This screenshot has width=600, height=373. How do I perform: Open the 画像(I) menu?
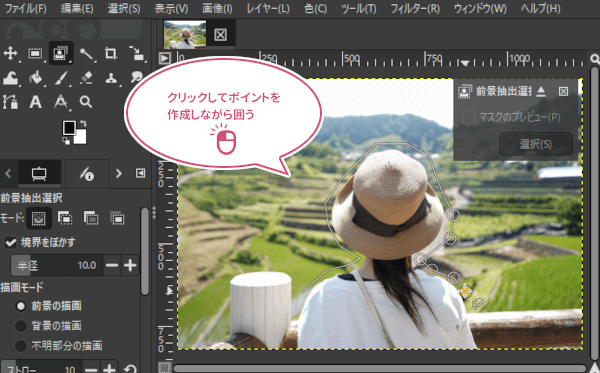tap(217, 8)
